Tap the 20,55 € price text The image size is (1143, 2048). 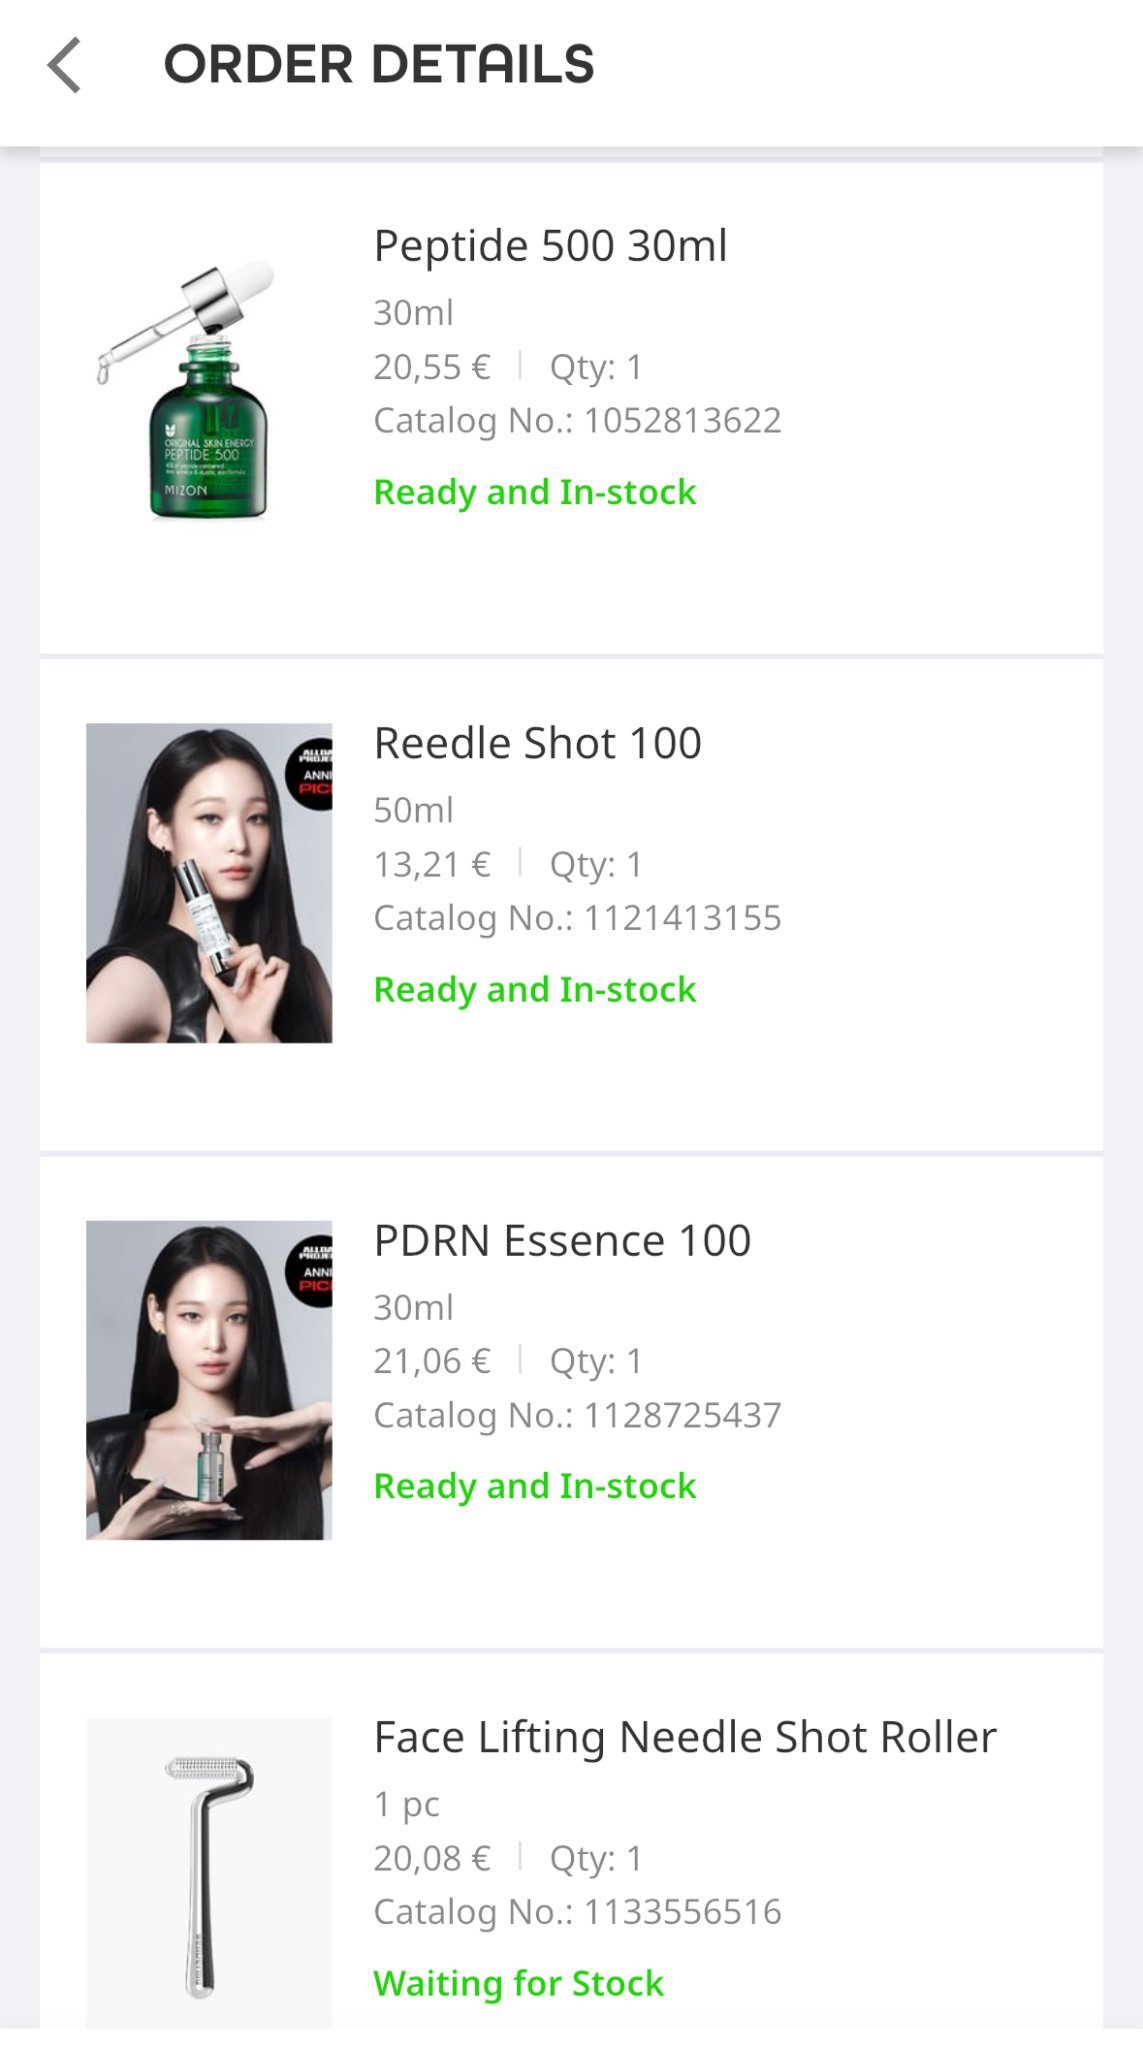[x=432, y=367]
